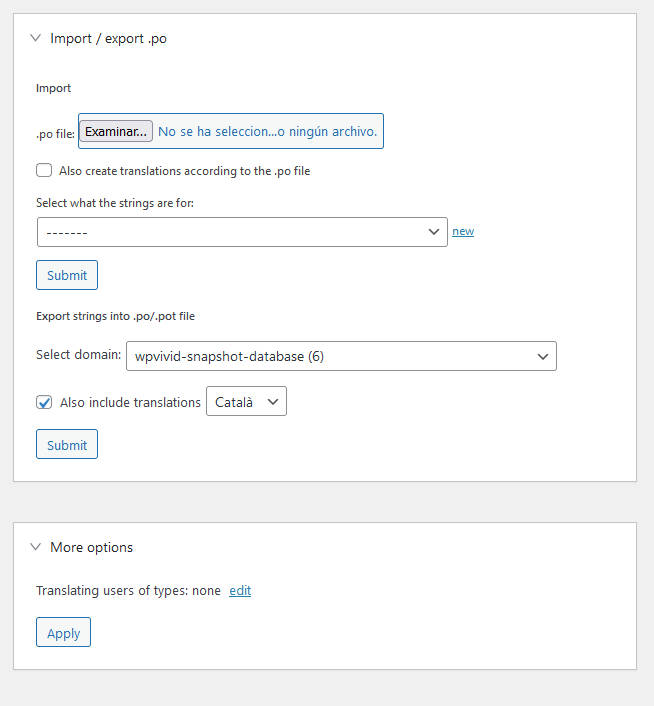
Task: Open the Català language dropdown
Action: 246,401
